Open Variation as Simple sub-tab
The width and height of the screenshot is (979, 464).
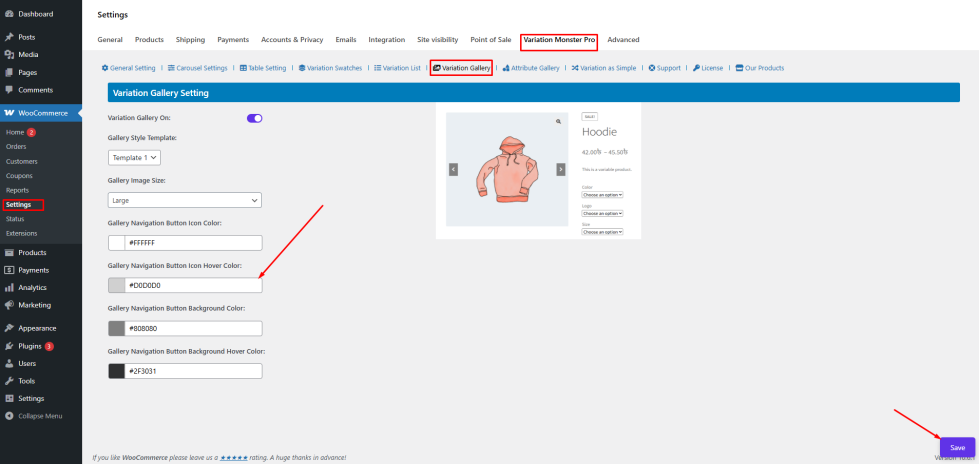[604, 68]
